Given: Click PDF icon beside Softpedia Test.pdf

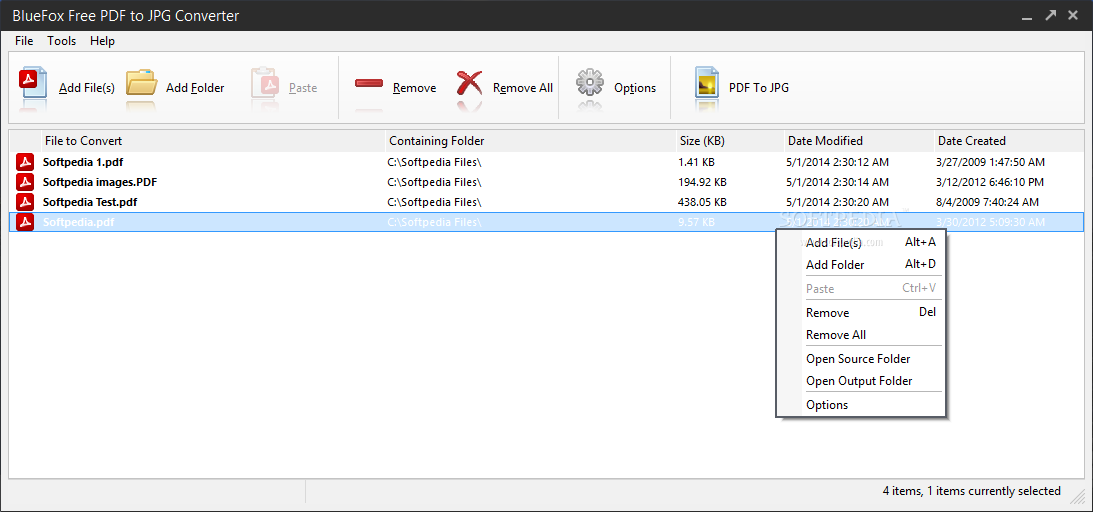Looking at the screenshot, I should click(x=25, y=202).
